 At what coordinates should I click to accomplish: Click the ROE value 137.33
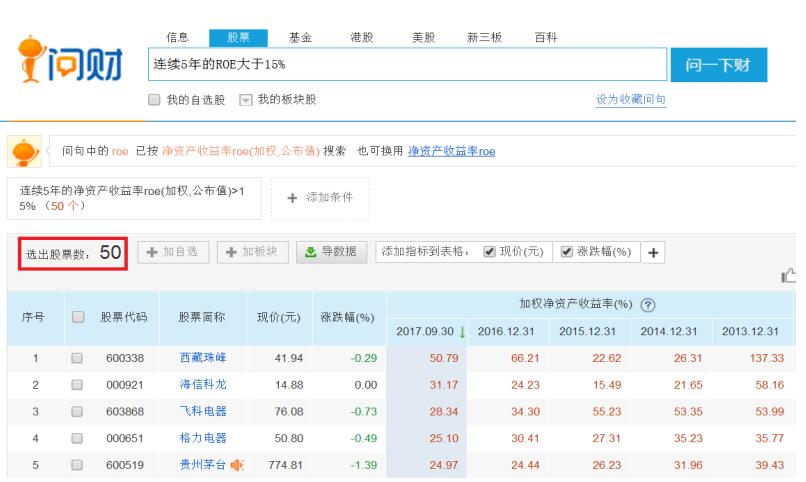pos(767,358)
